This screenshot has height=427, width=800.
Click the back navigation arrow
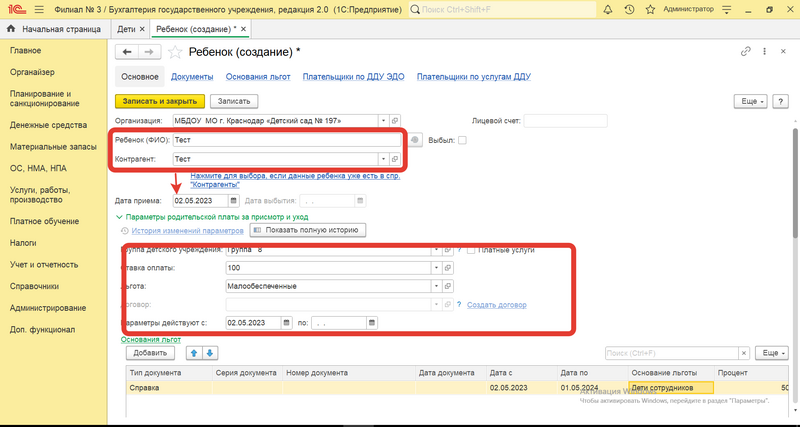click(x=126, y=51)
